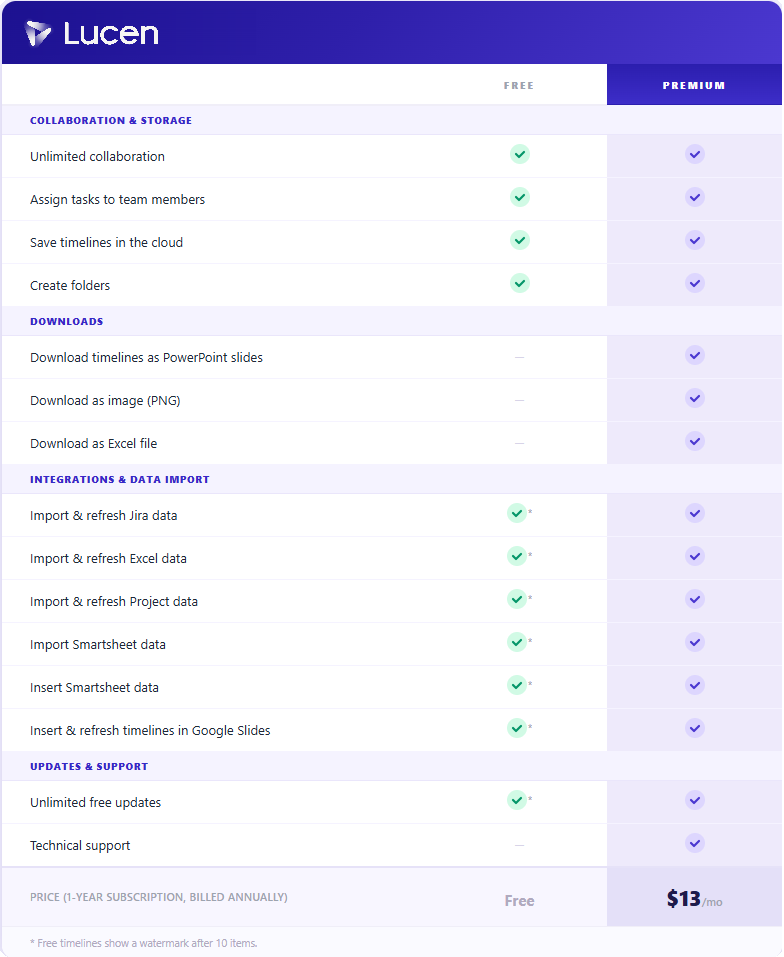Click the Lucen logo icon
The height and width of the screenshot is (957, 784).
pos(38,34)
